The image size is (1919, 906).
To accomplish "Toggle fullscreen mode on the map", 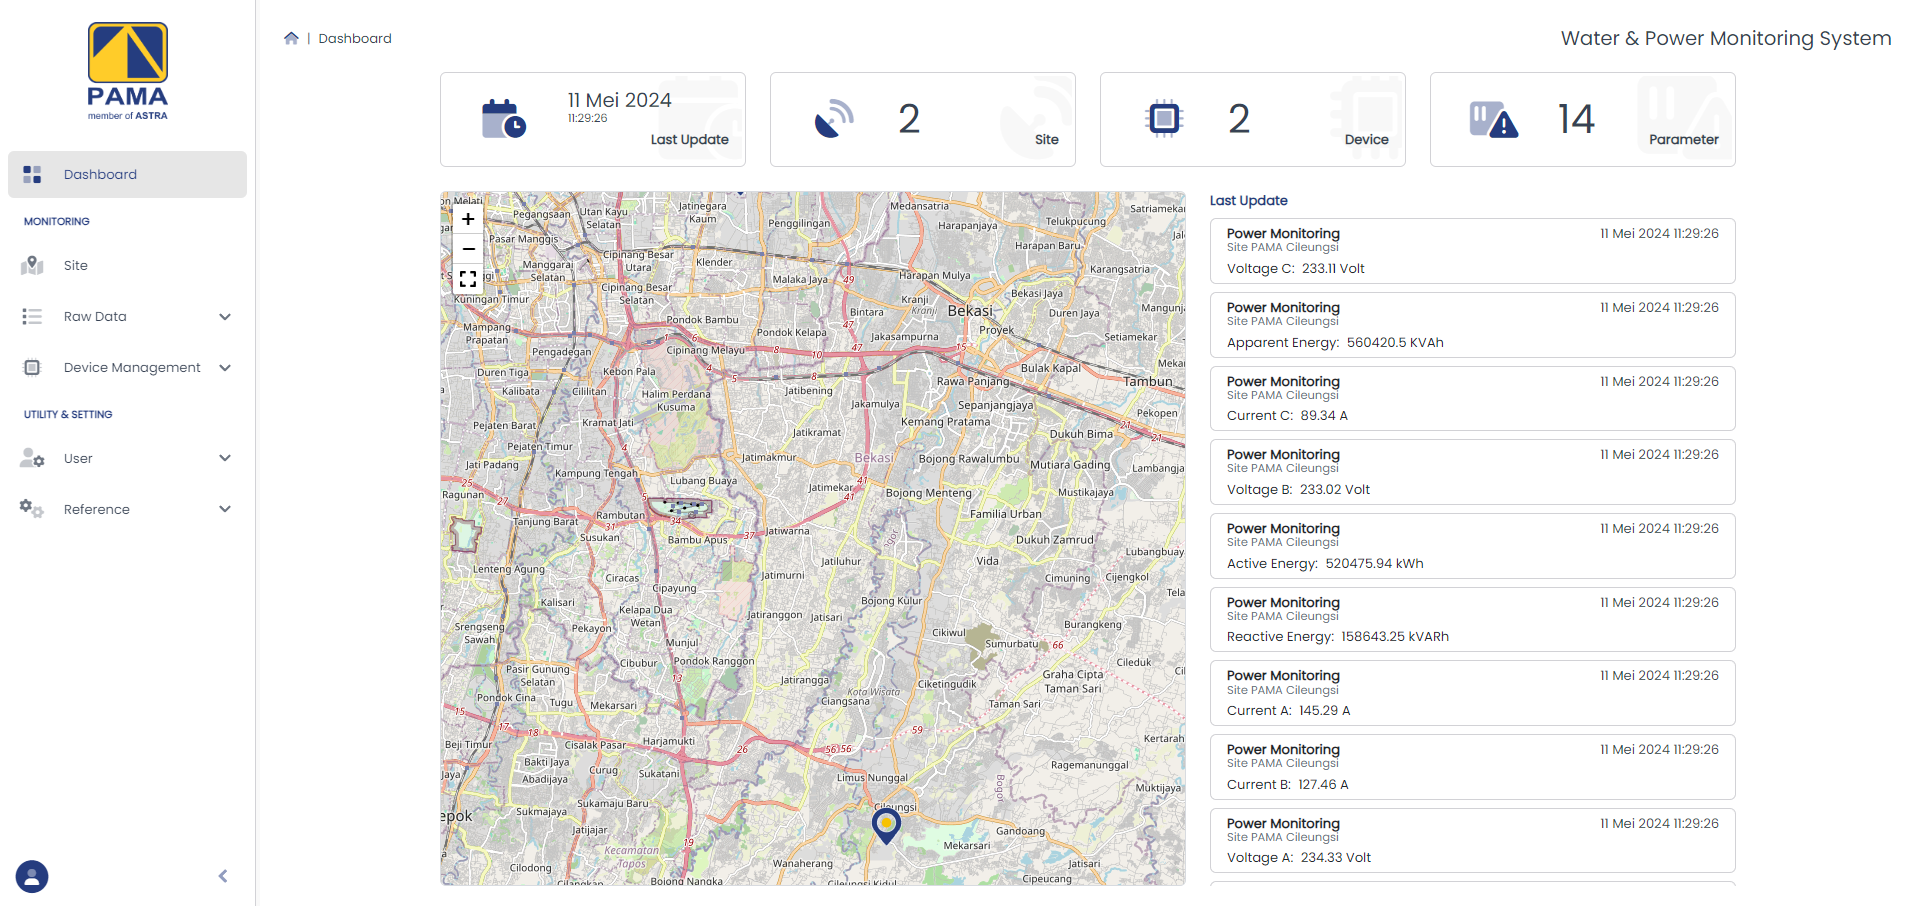I will (x=467, y=279).
